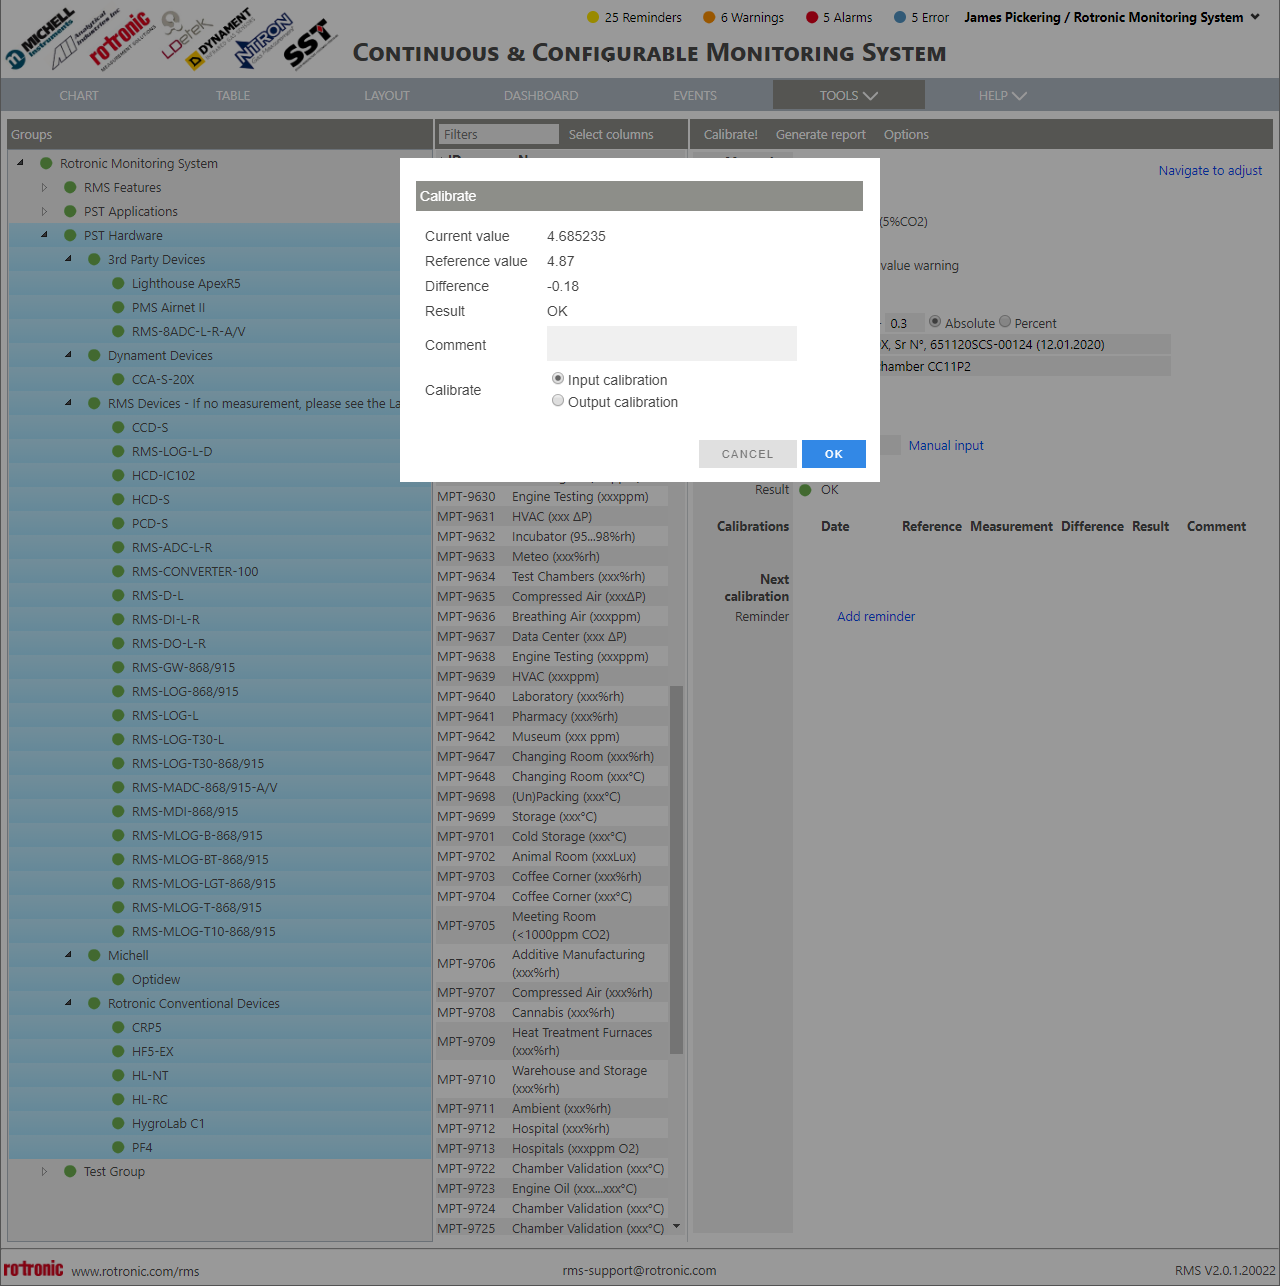Open the HELP menu

tap(1003, 95)
